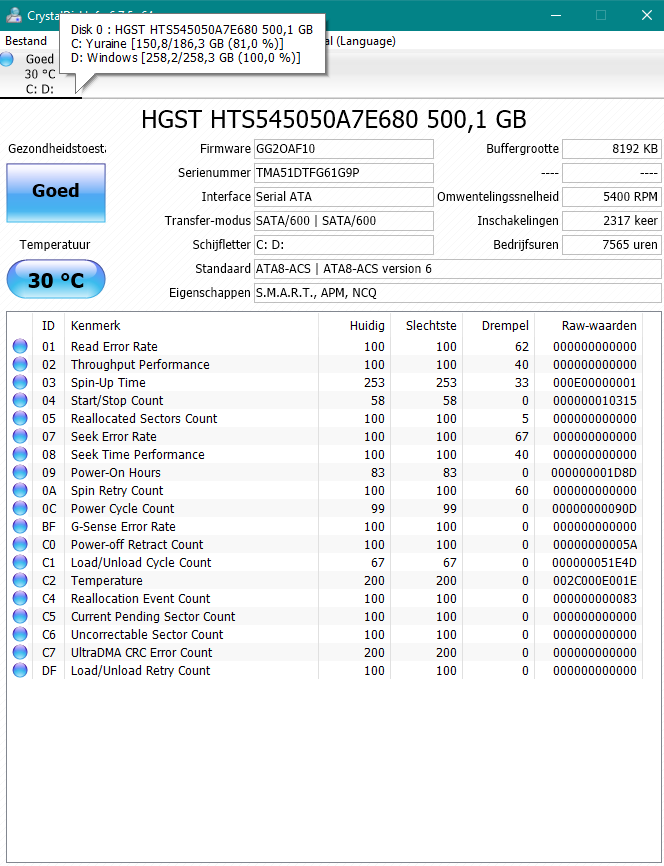Click the ID column header
This screenshot has height=866, width=664.
(x=49, y=326)
